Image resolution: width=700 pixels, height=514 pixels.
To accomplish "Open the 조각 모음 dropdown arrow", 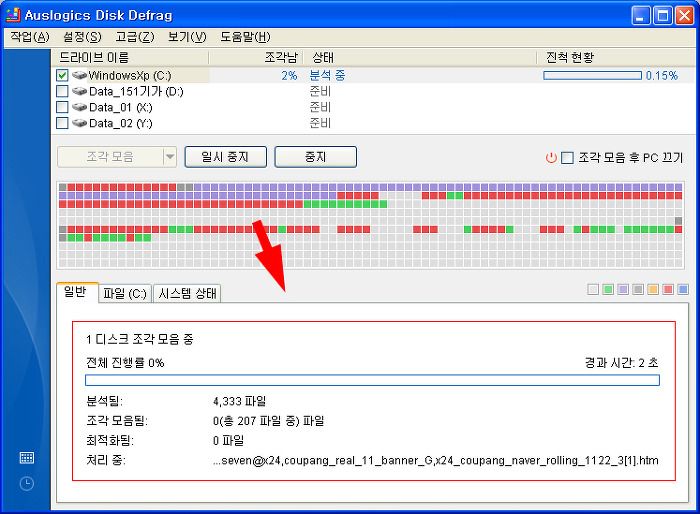I will pyautogui.click(x=170, y=157).
